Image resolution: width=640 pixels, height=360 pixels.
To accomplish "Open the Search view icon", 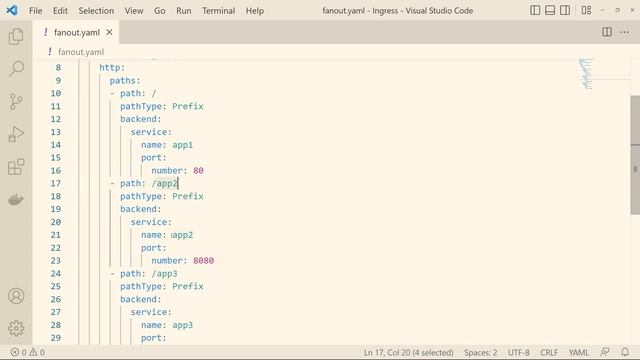I will pos(16,69).
